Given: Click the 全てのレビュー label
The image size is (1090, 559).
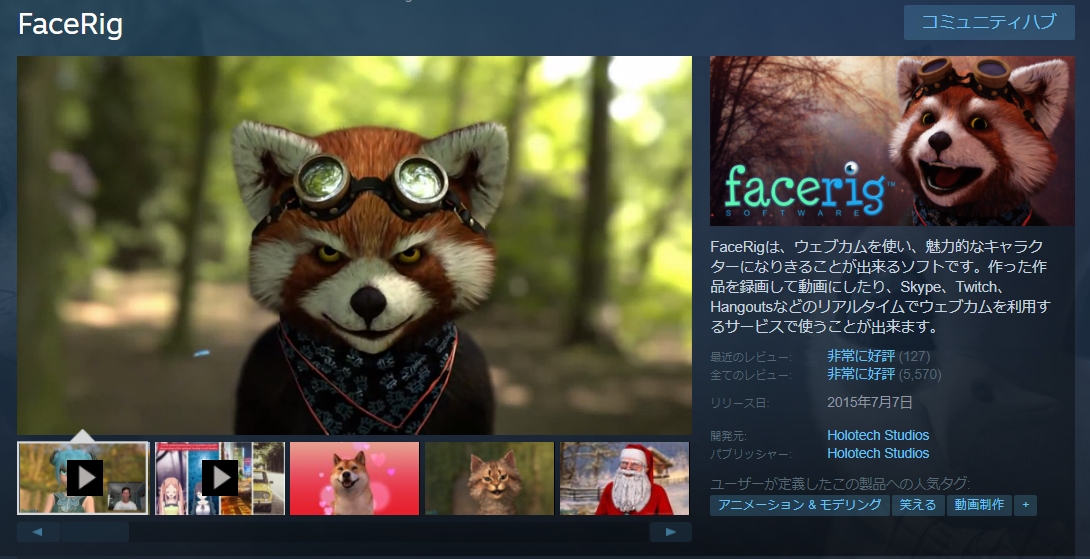Looking at the screenshot, I should (751, 375).
